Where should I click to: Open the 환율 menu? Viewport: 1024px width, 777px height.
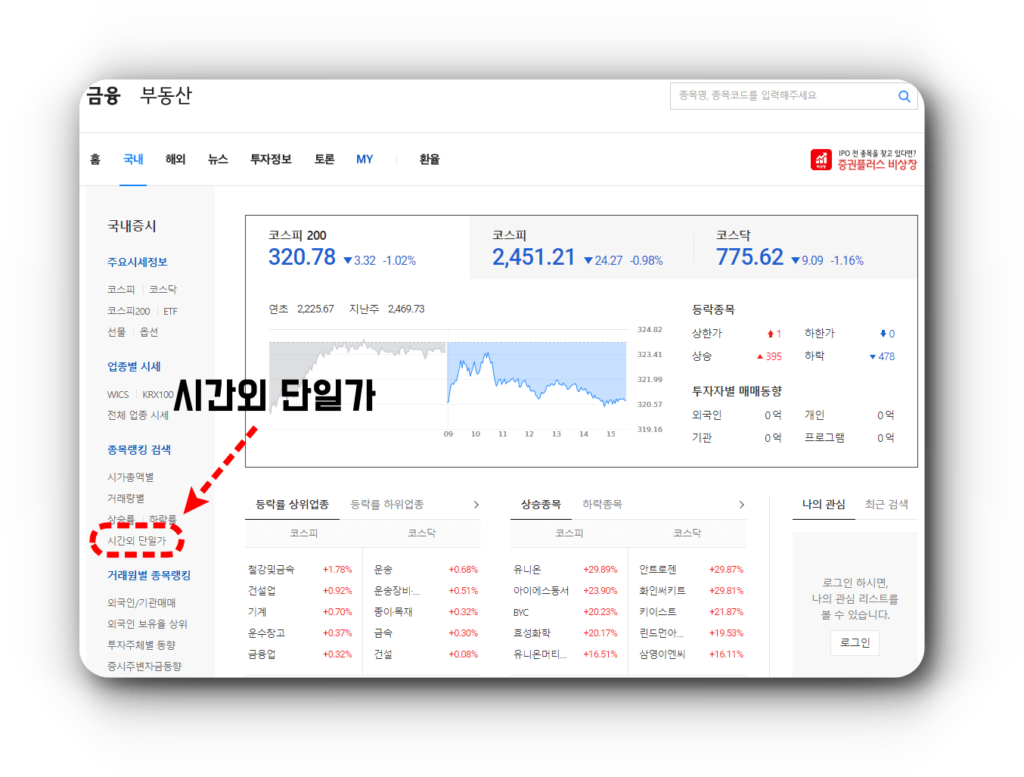[429, 159]
